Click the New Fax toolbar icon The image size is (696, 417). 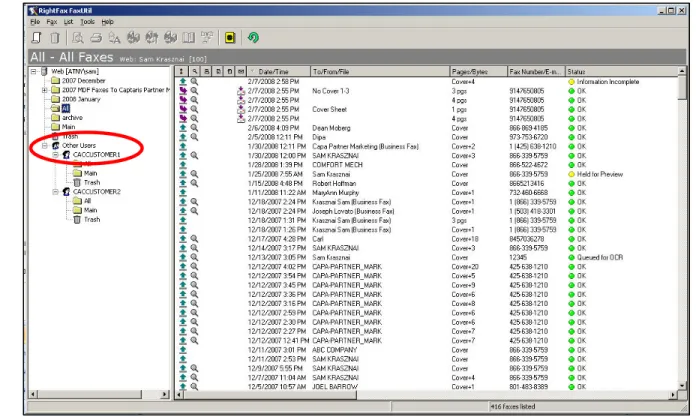pos(37,38)
